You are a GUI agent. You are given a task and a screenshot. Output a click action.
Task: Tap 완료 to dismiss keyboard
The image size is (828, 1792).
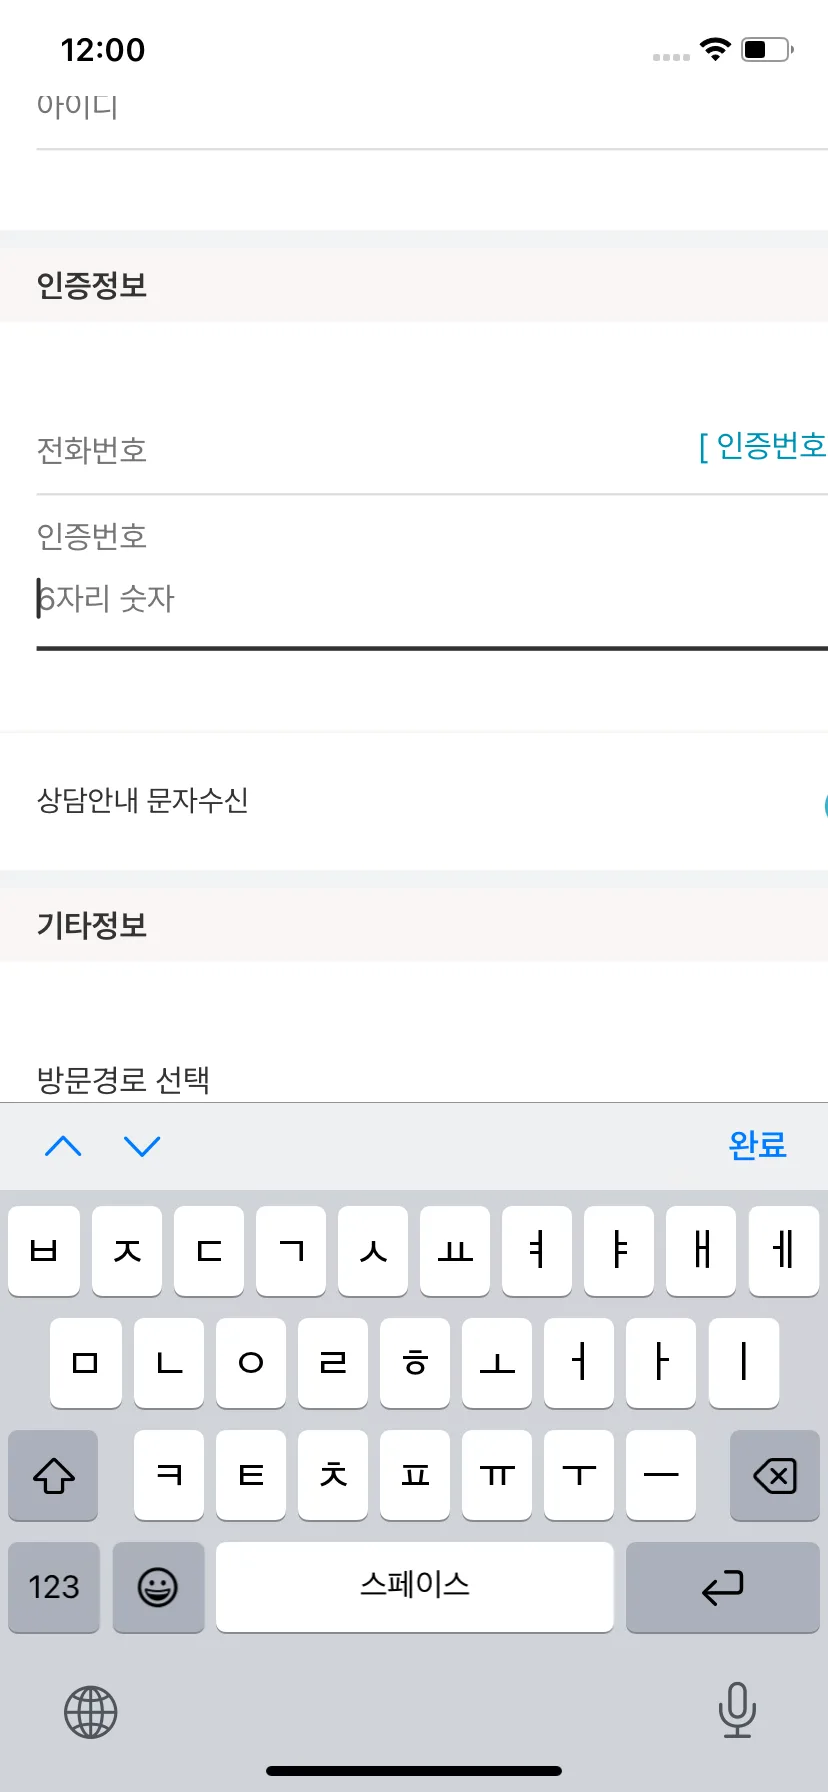[x=757, y=1145]
